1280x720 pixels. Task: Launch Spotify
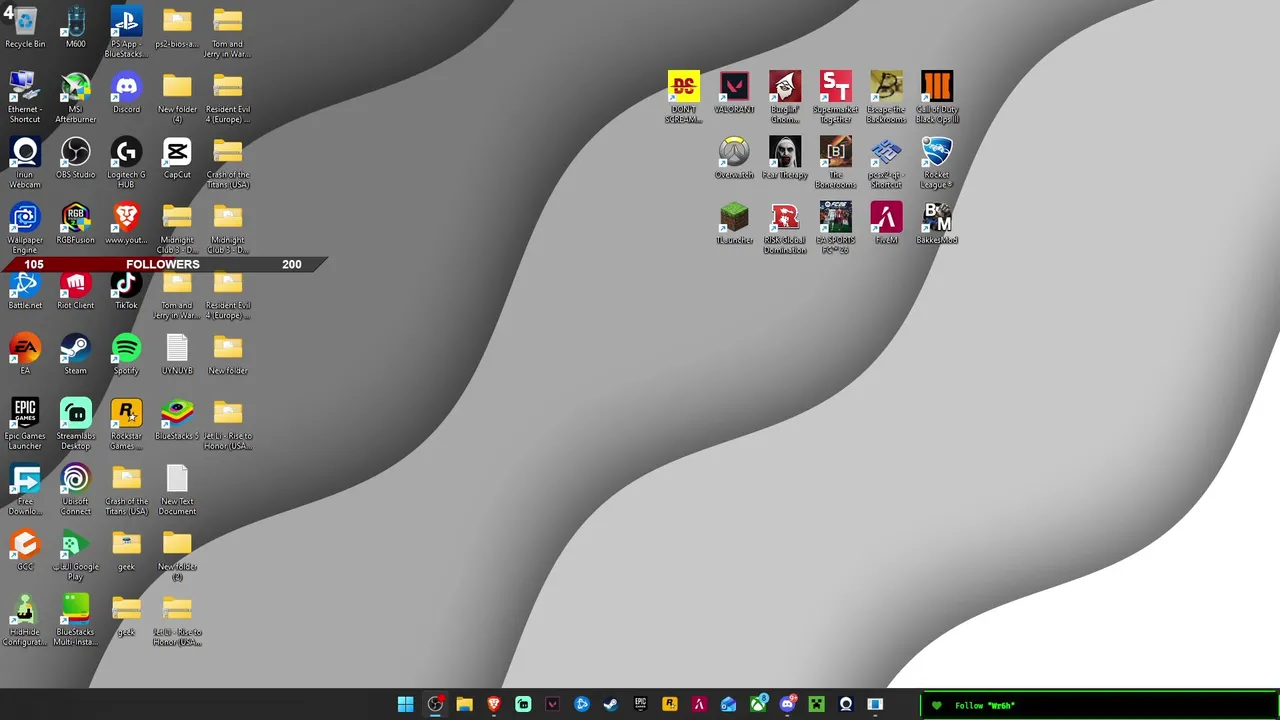pyautogui.click(x=126, y=354)
